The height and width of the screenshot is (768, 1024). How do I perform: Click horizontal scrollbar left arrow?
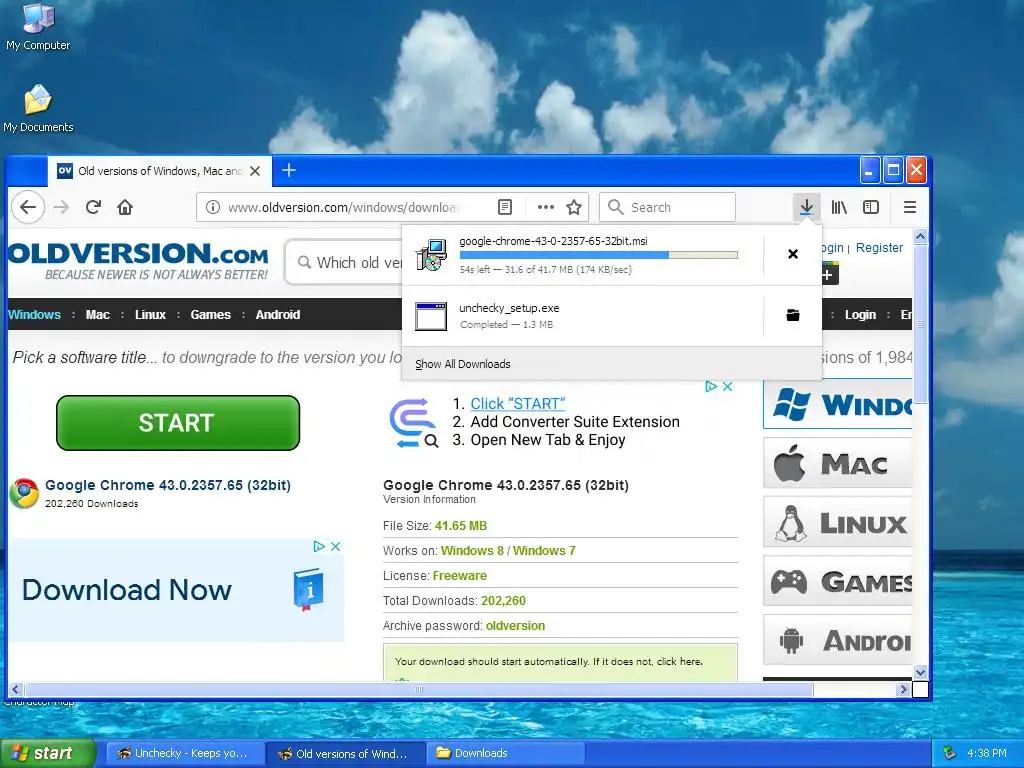[16, 689]
